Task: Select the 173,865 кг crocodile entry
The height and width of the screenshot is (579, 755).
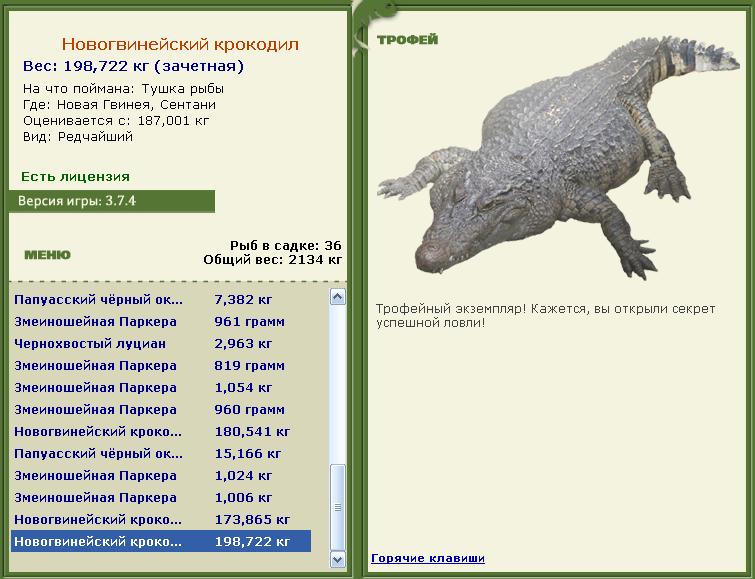Action: pos(161,519)
